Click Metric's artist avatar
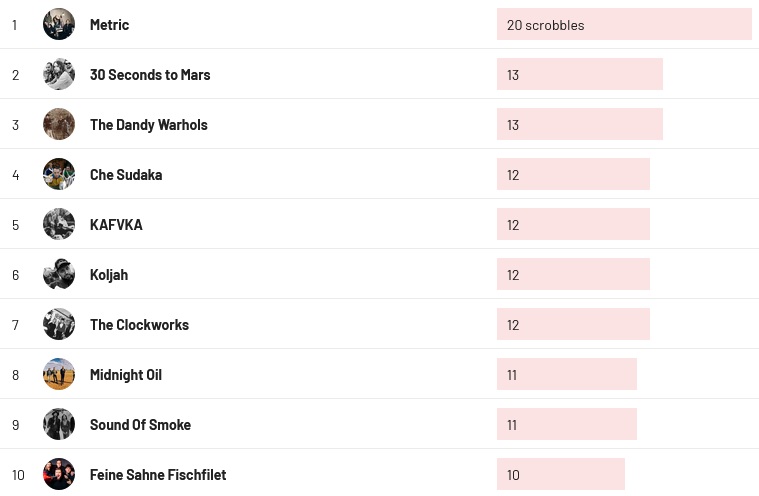 tap(59, 24)
